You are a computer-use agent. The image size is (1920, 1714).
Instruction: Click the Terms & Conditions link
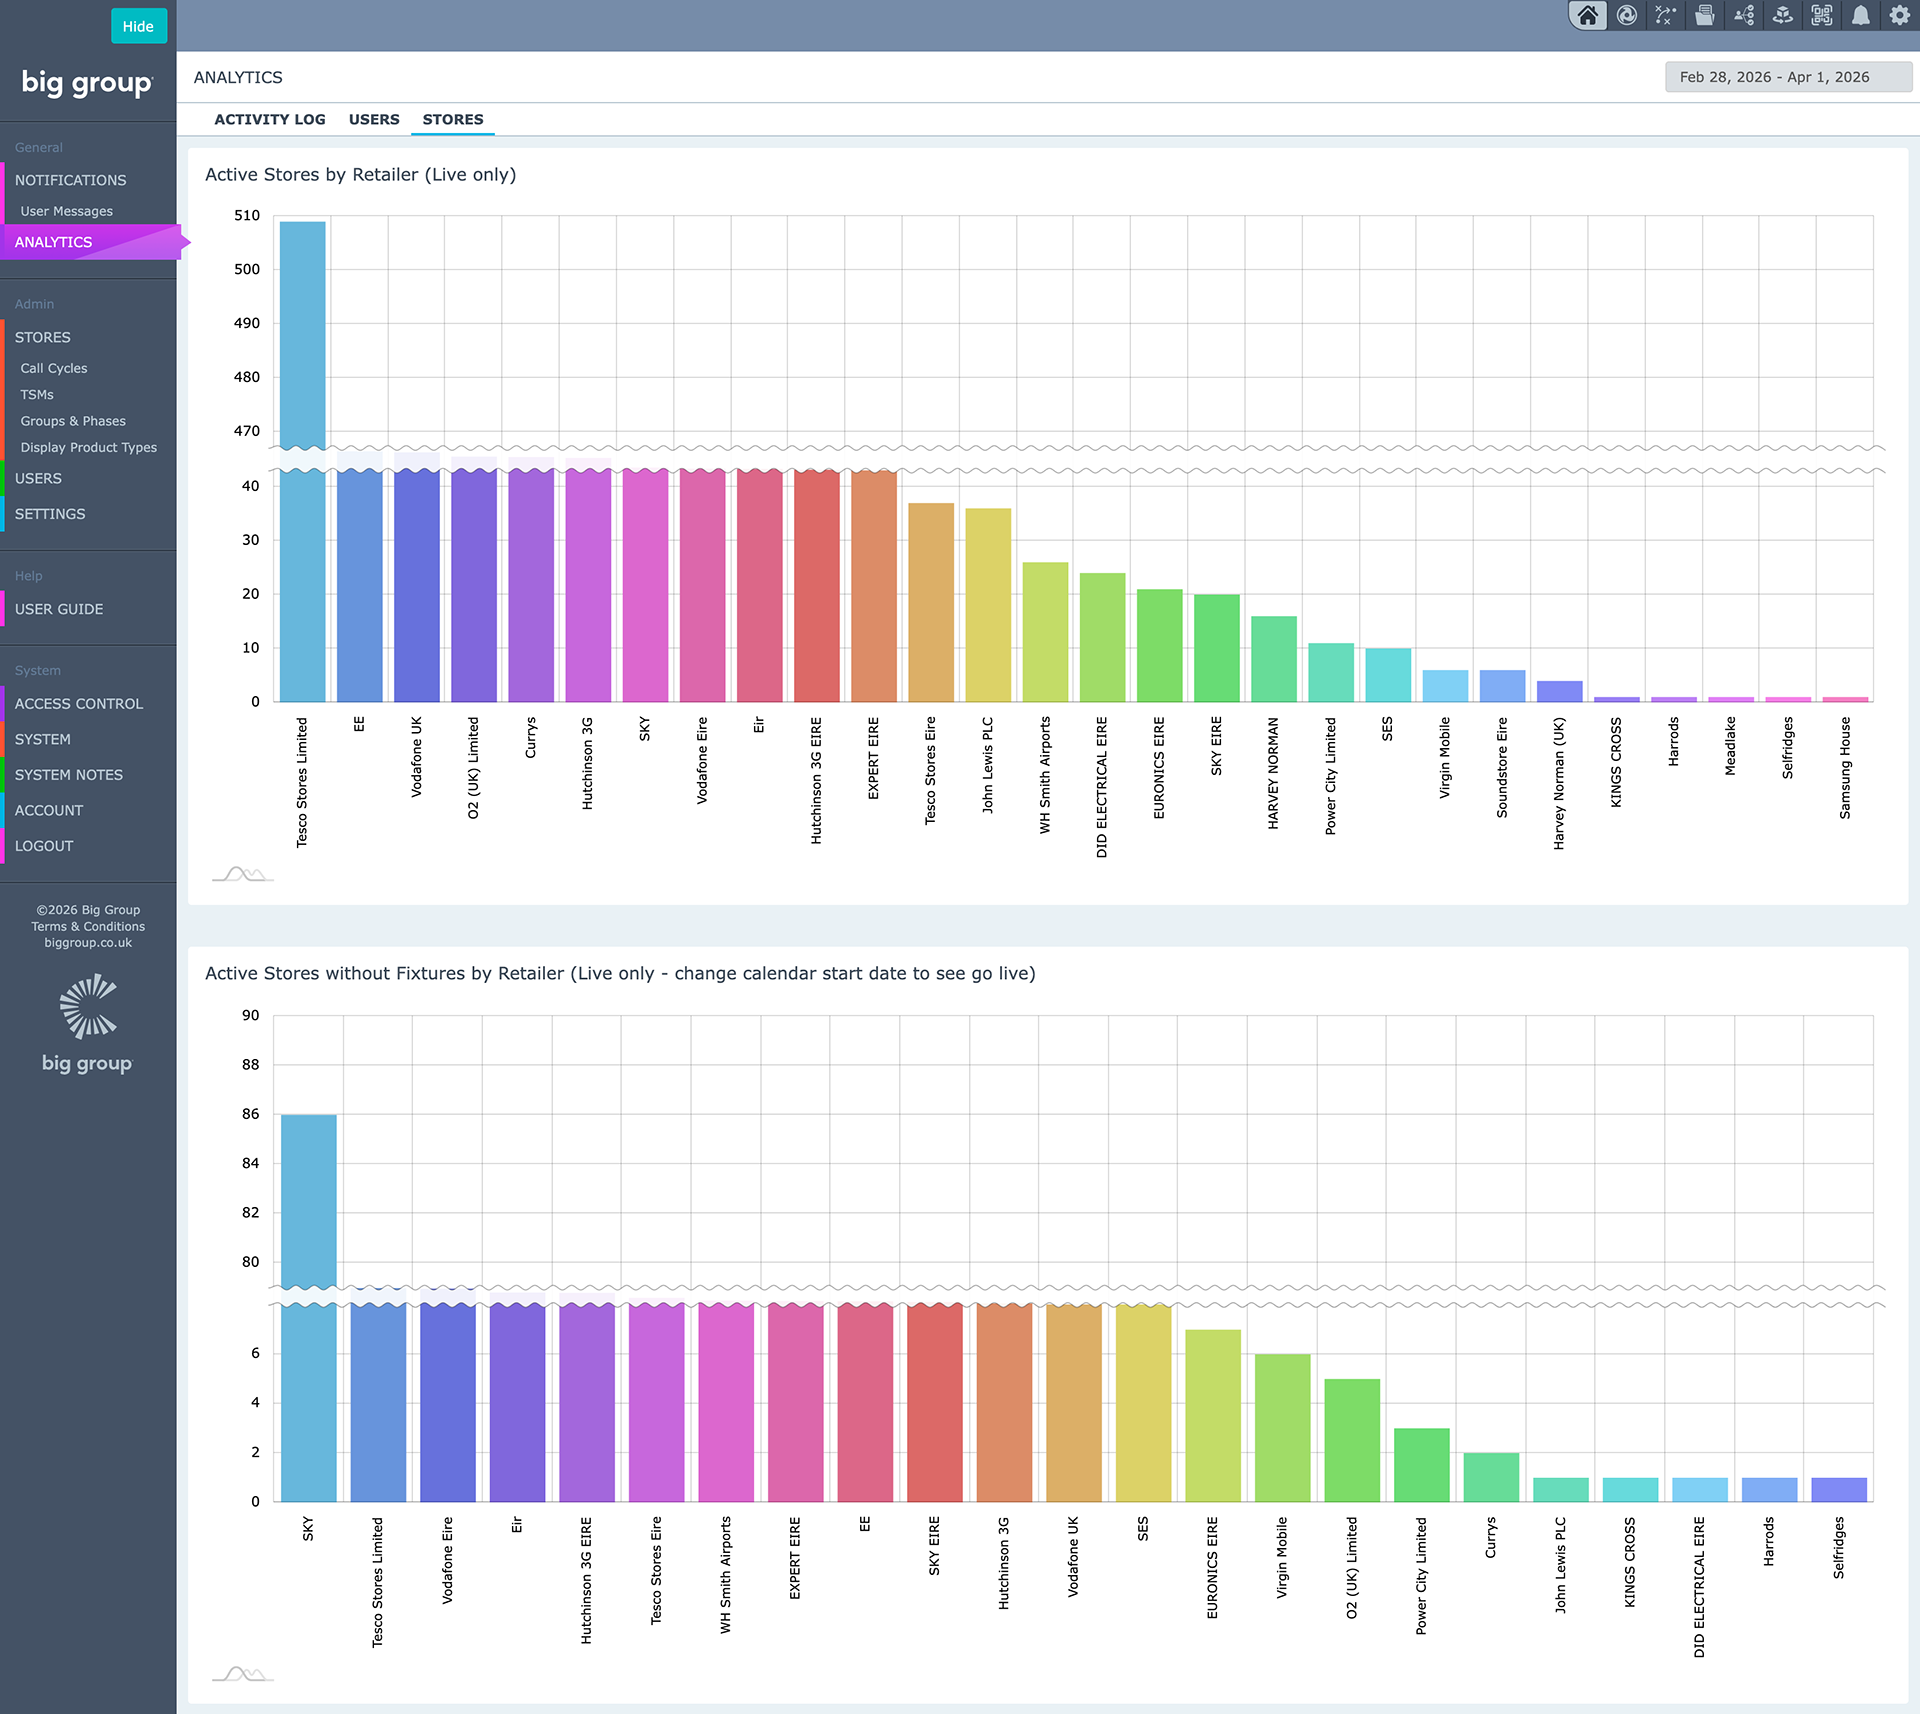pos(88,926)
